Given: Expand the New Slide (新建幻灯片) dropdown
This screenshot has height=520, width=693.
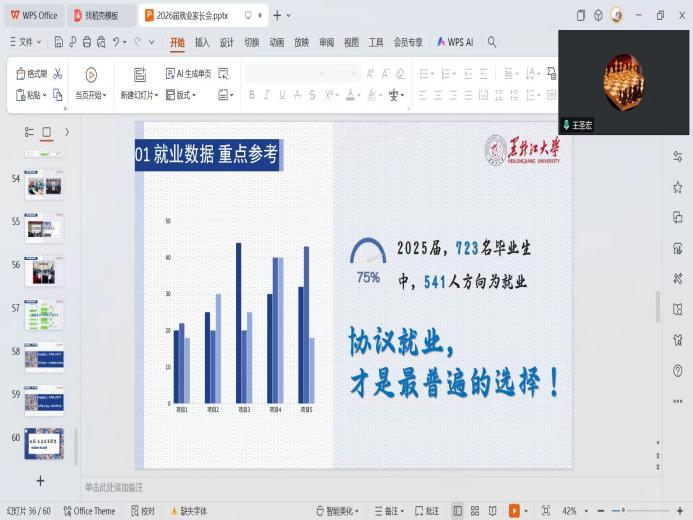Looking at the screenshot, I should [x=137, y=95].
